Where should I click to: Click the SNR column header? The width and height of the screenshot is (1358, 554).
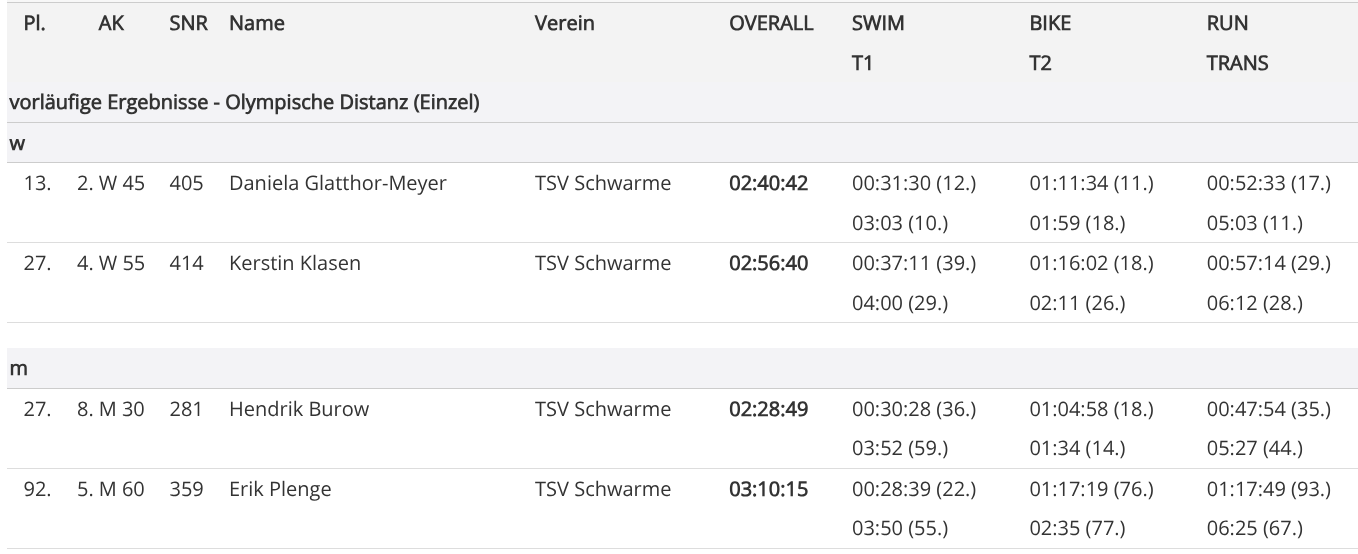(x=188, y=24)
